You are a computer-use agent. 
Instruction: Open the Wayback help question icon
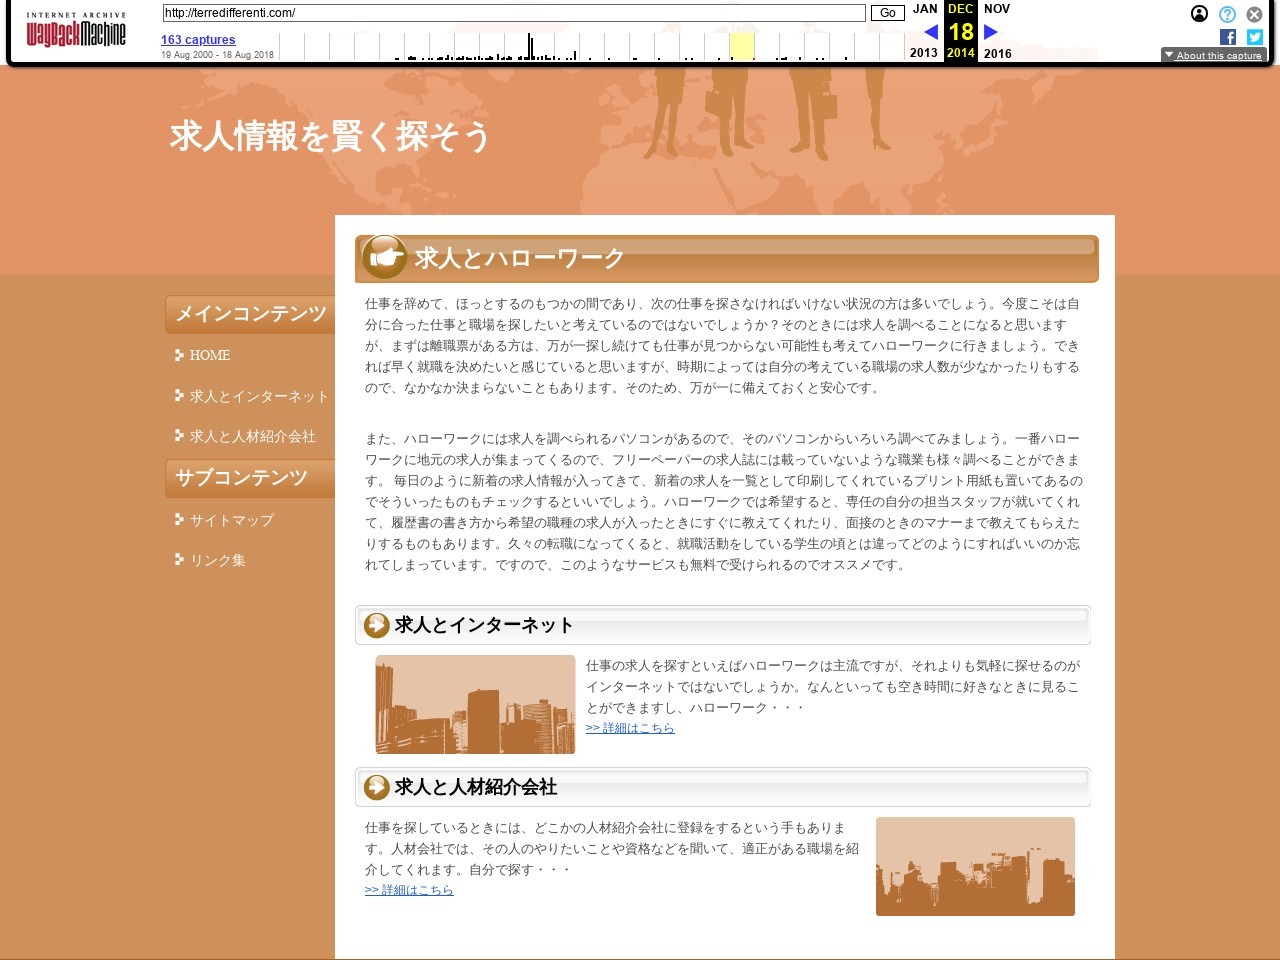[1227, 14]
